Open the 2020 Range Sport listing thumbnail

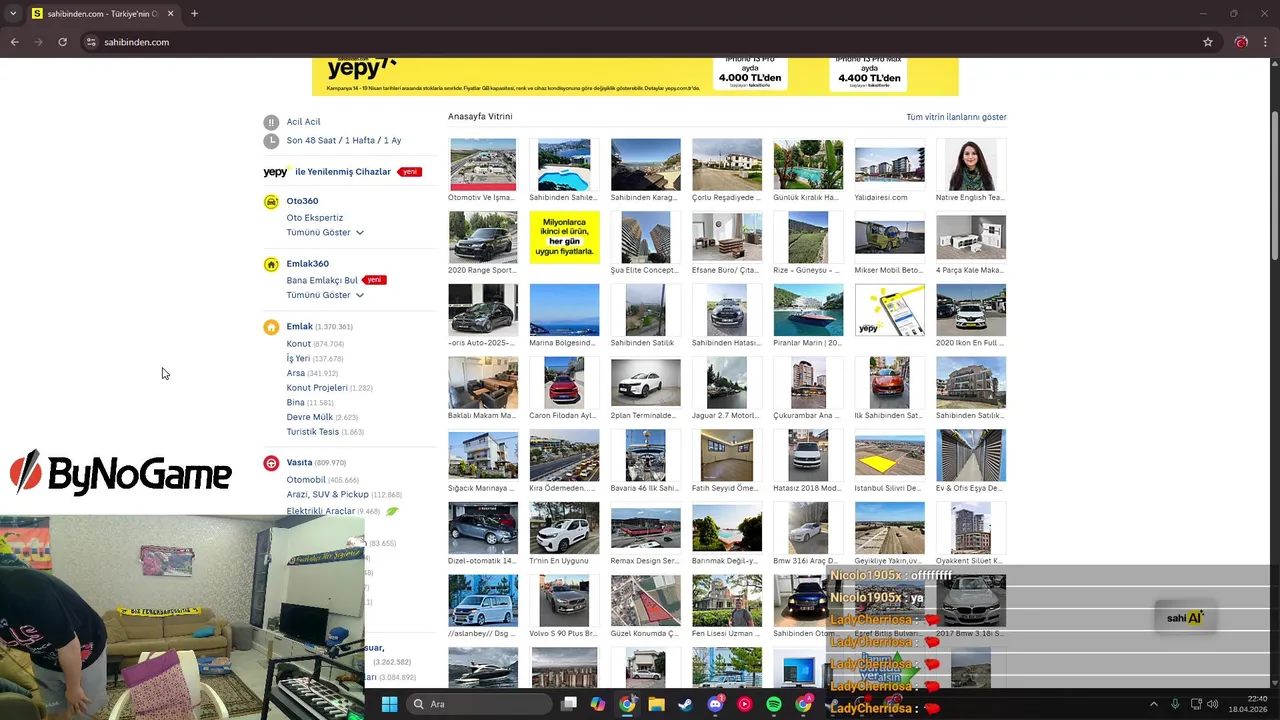point(483,237)
